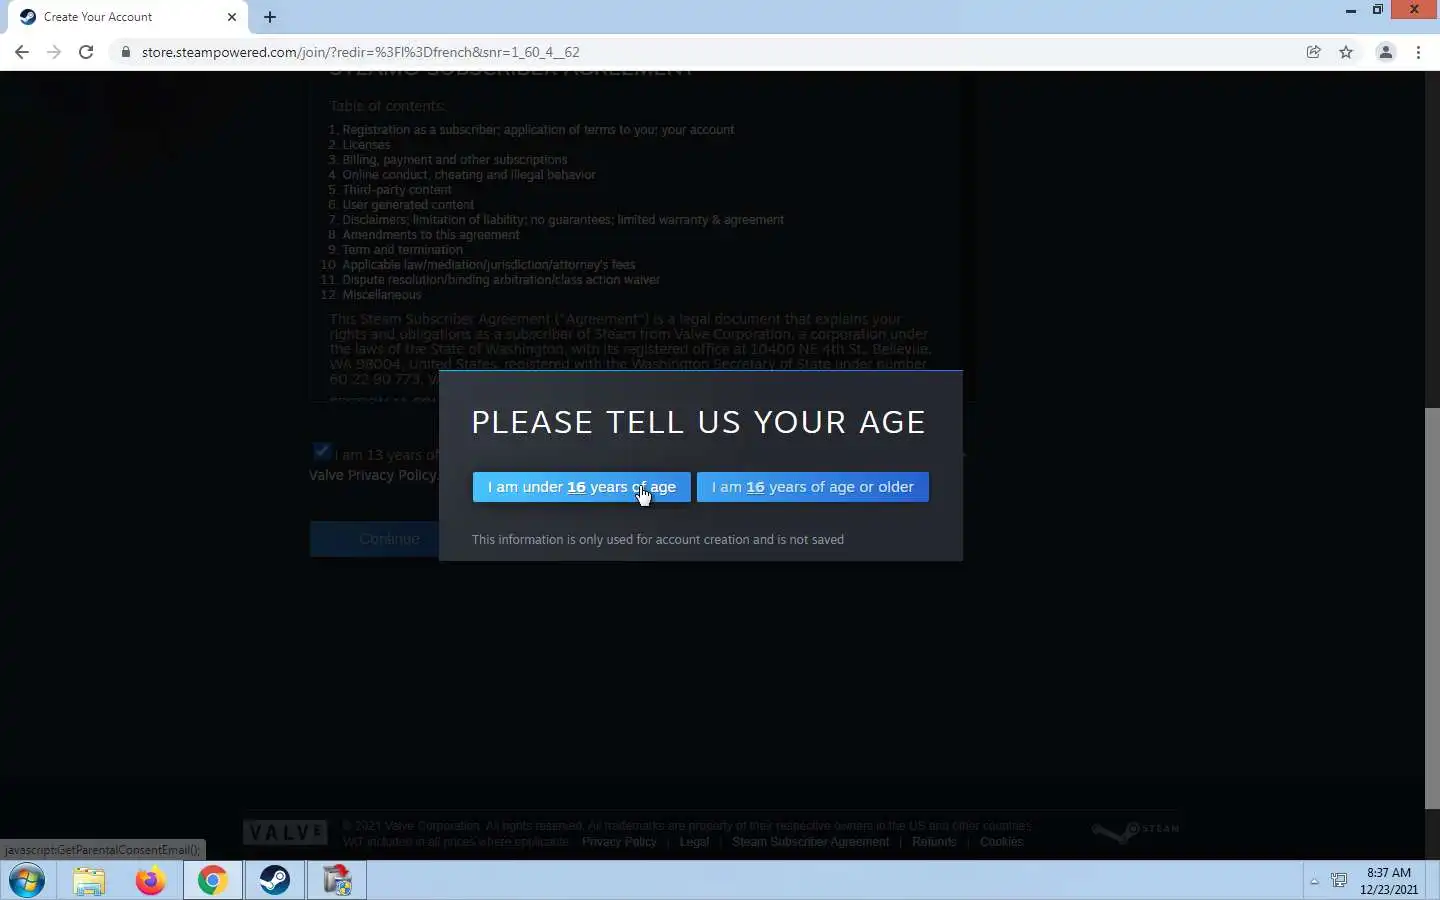Open the clock showing 8:37 AM
The width and height of the screenshot is (1440, 900).
click(1389, 881)
